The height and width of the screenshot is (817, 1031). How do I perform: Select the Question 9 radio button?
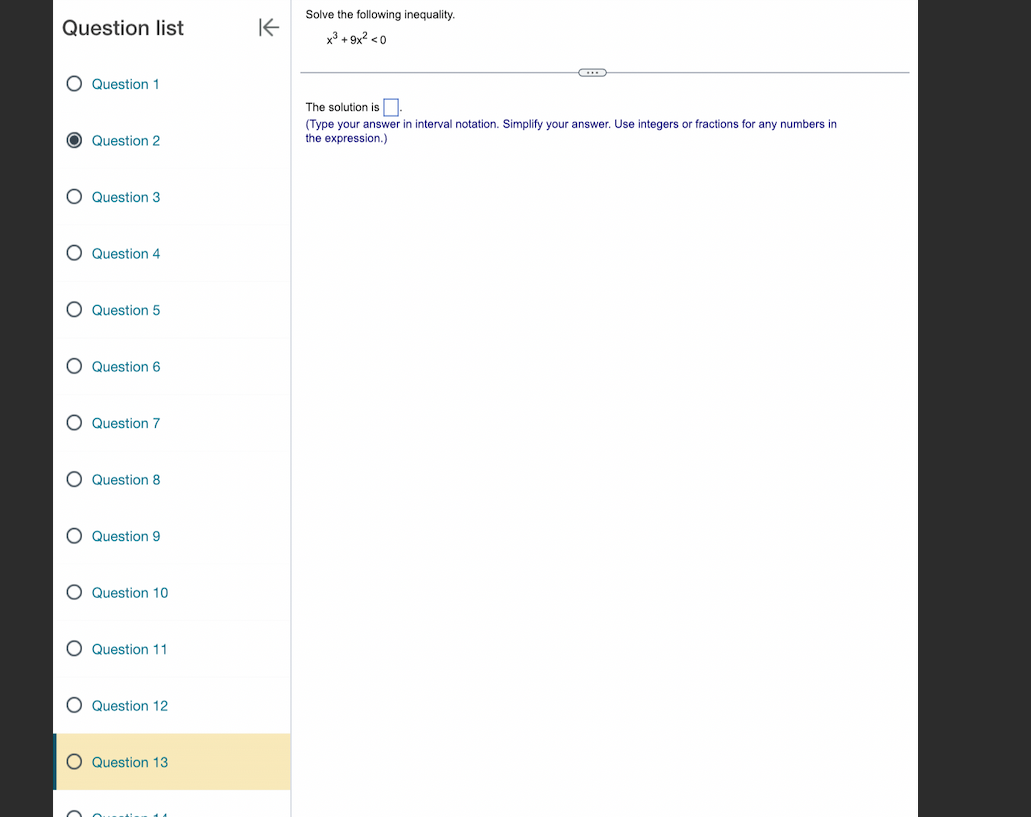pos(74,536)
